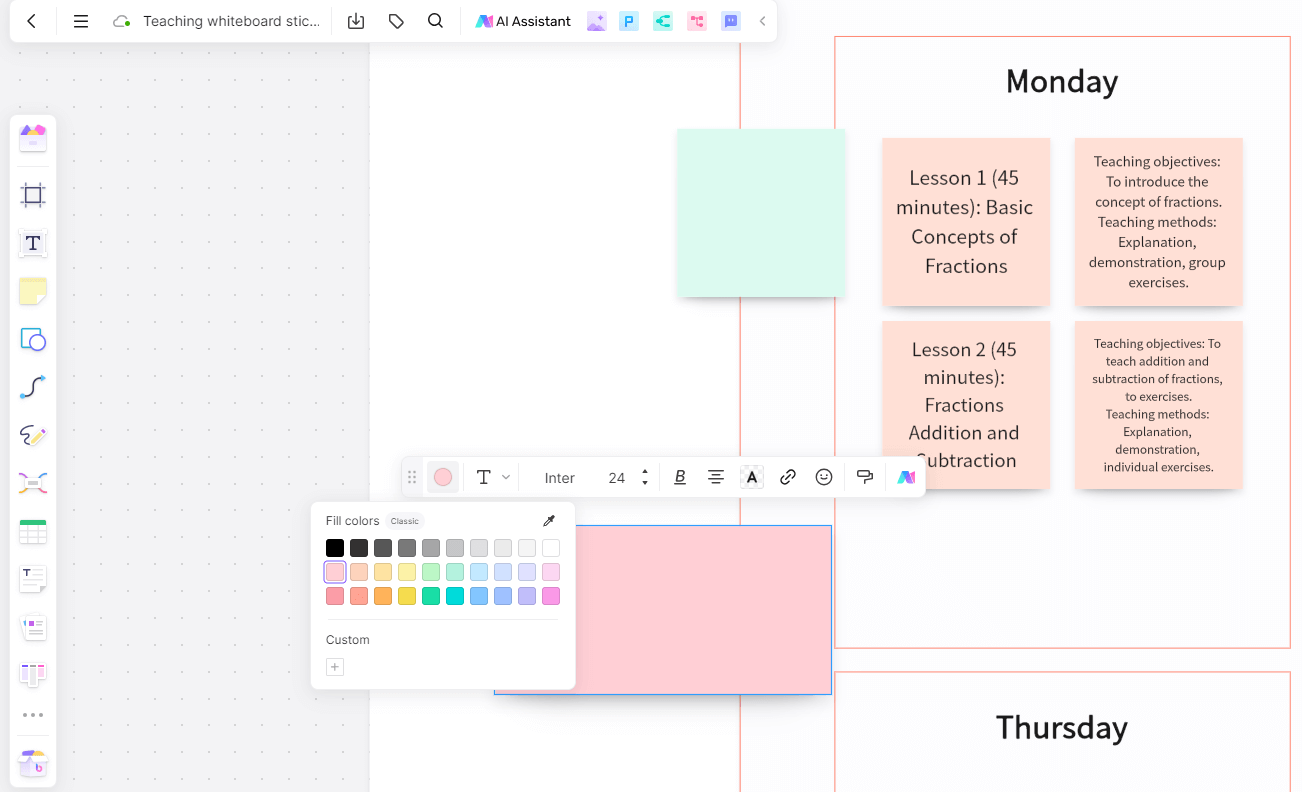This screenshot has height=792, width=1302.
Task: Click the cloud sync status icon
Action: (x=122, y=21)
